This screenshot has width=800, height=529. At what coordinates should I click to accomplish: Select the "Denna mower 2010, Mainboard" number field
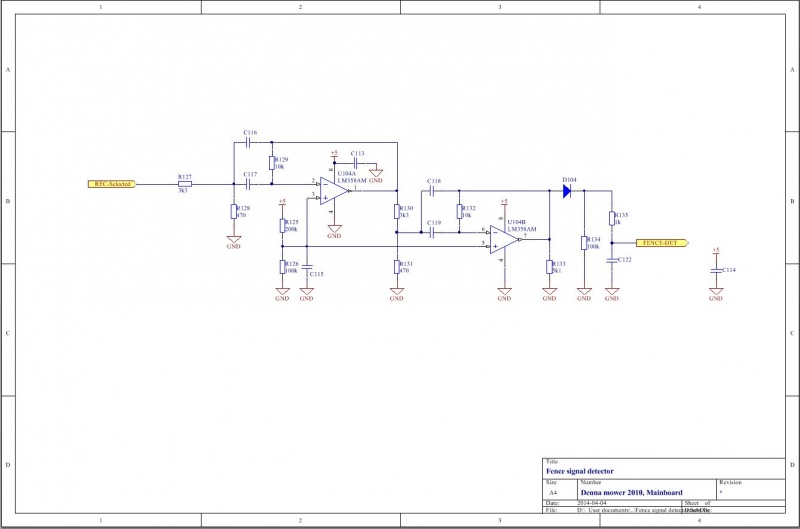point(632,492)
